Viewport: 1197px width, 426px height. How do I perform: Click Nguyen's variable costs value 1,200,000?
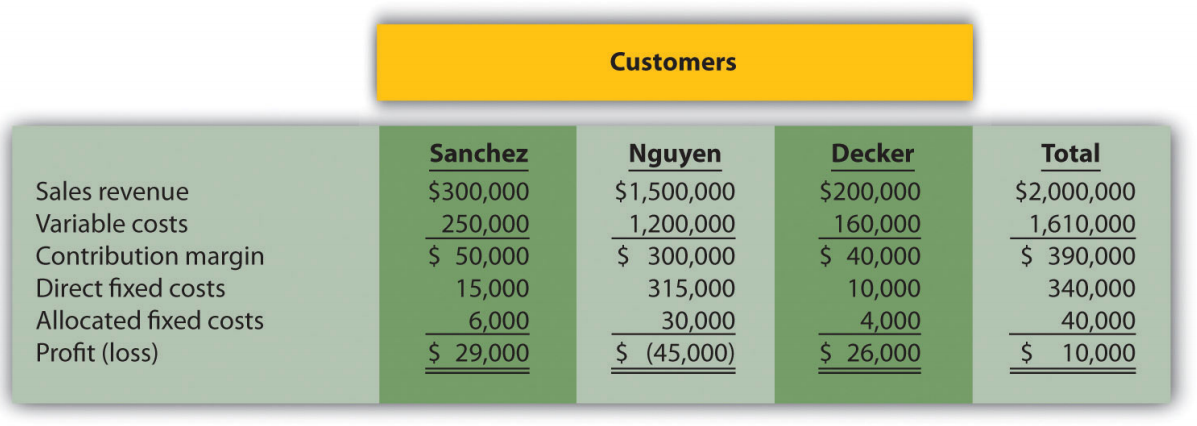click(x=685, y=223)
